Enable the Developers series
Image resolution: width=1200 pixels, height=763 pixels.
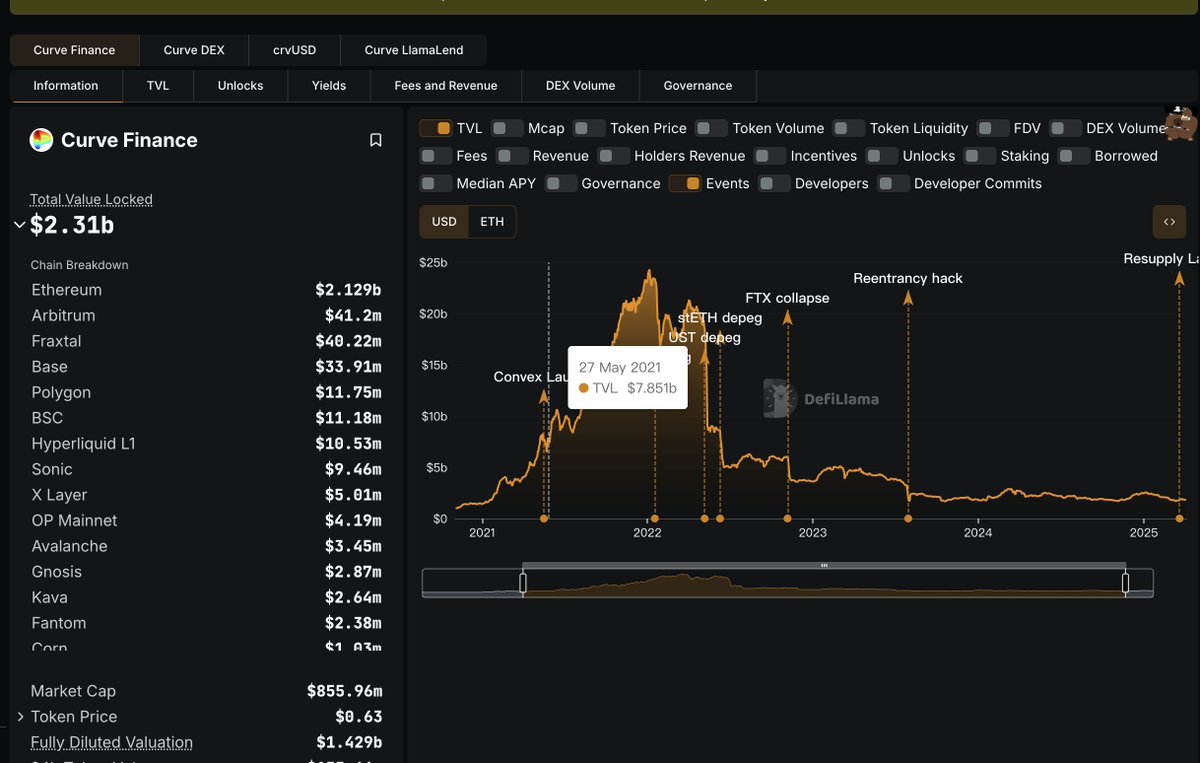[x=775, y=183]
